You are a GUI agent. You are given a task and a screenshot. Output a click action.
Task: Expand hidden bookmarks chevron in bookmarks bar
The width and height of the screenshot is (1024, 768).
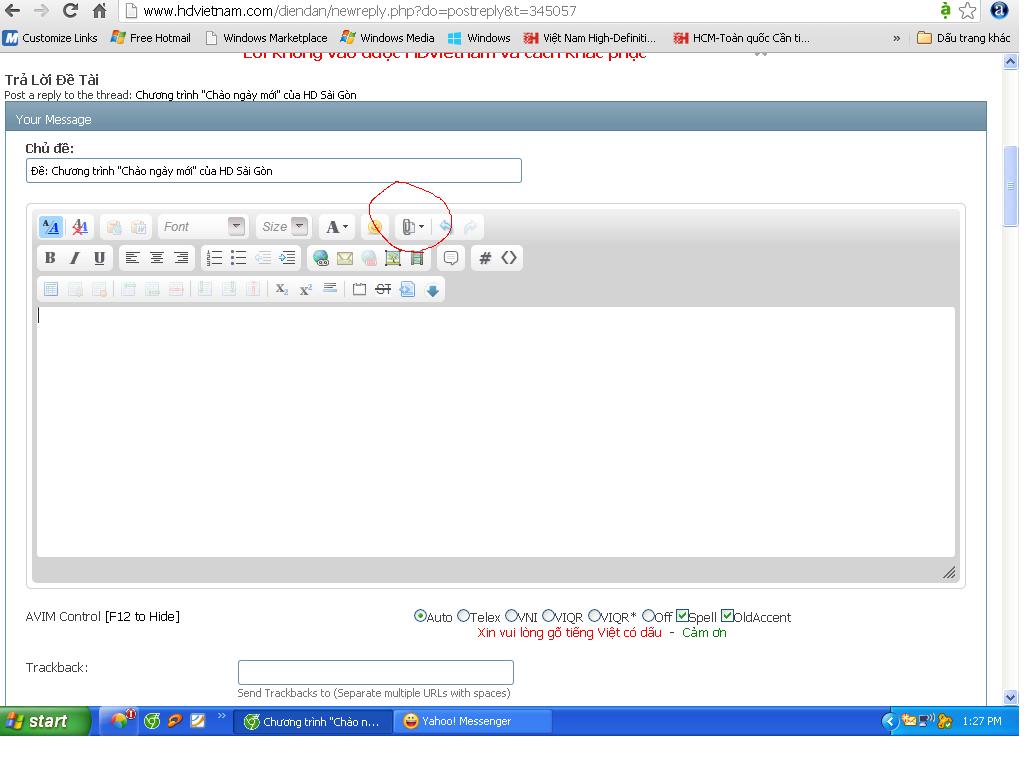pyautogui.click(x=897, y=39)
